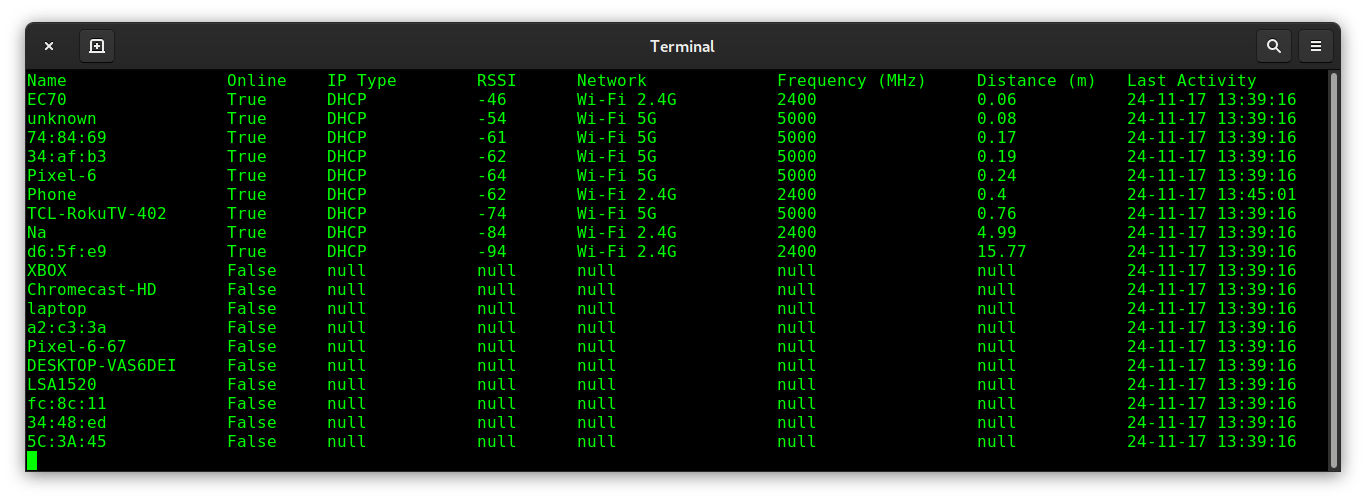This screenshot has width=1366, height=500.
Task: Click the Distance (m) column header
Action: coord(1036,81)
